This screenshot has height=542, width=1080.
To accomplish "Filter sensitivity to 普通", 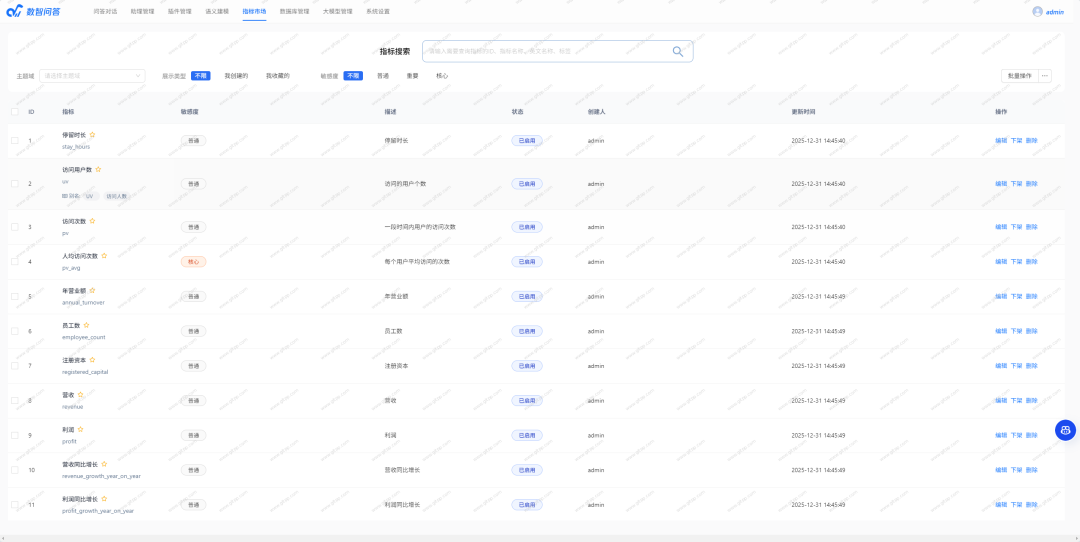I will pyautogui.click(x=383, y=76).
